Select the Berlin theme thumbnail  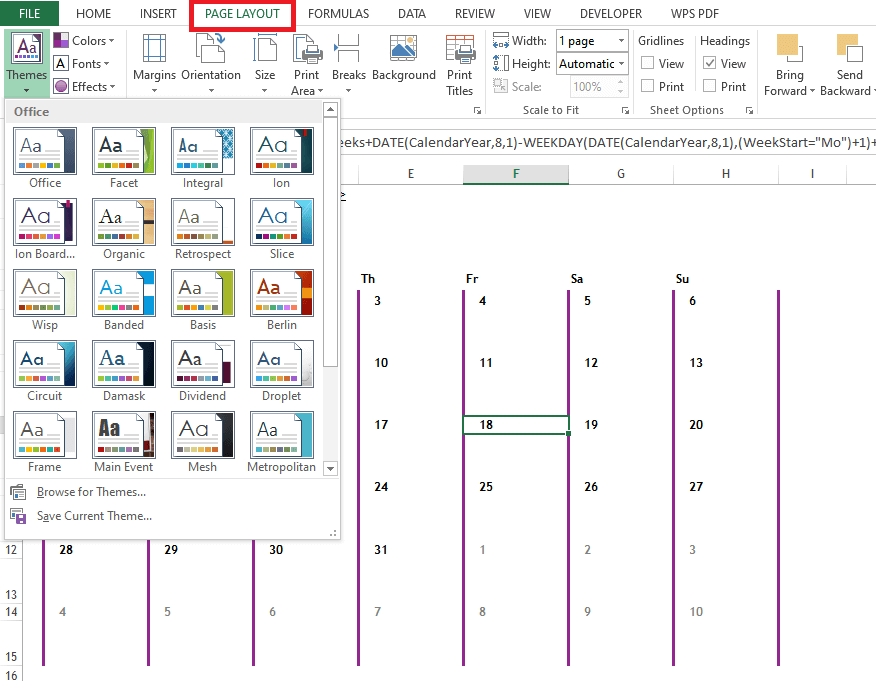(282, 294)
